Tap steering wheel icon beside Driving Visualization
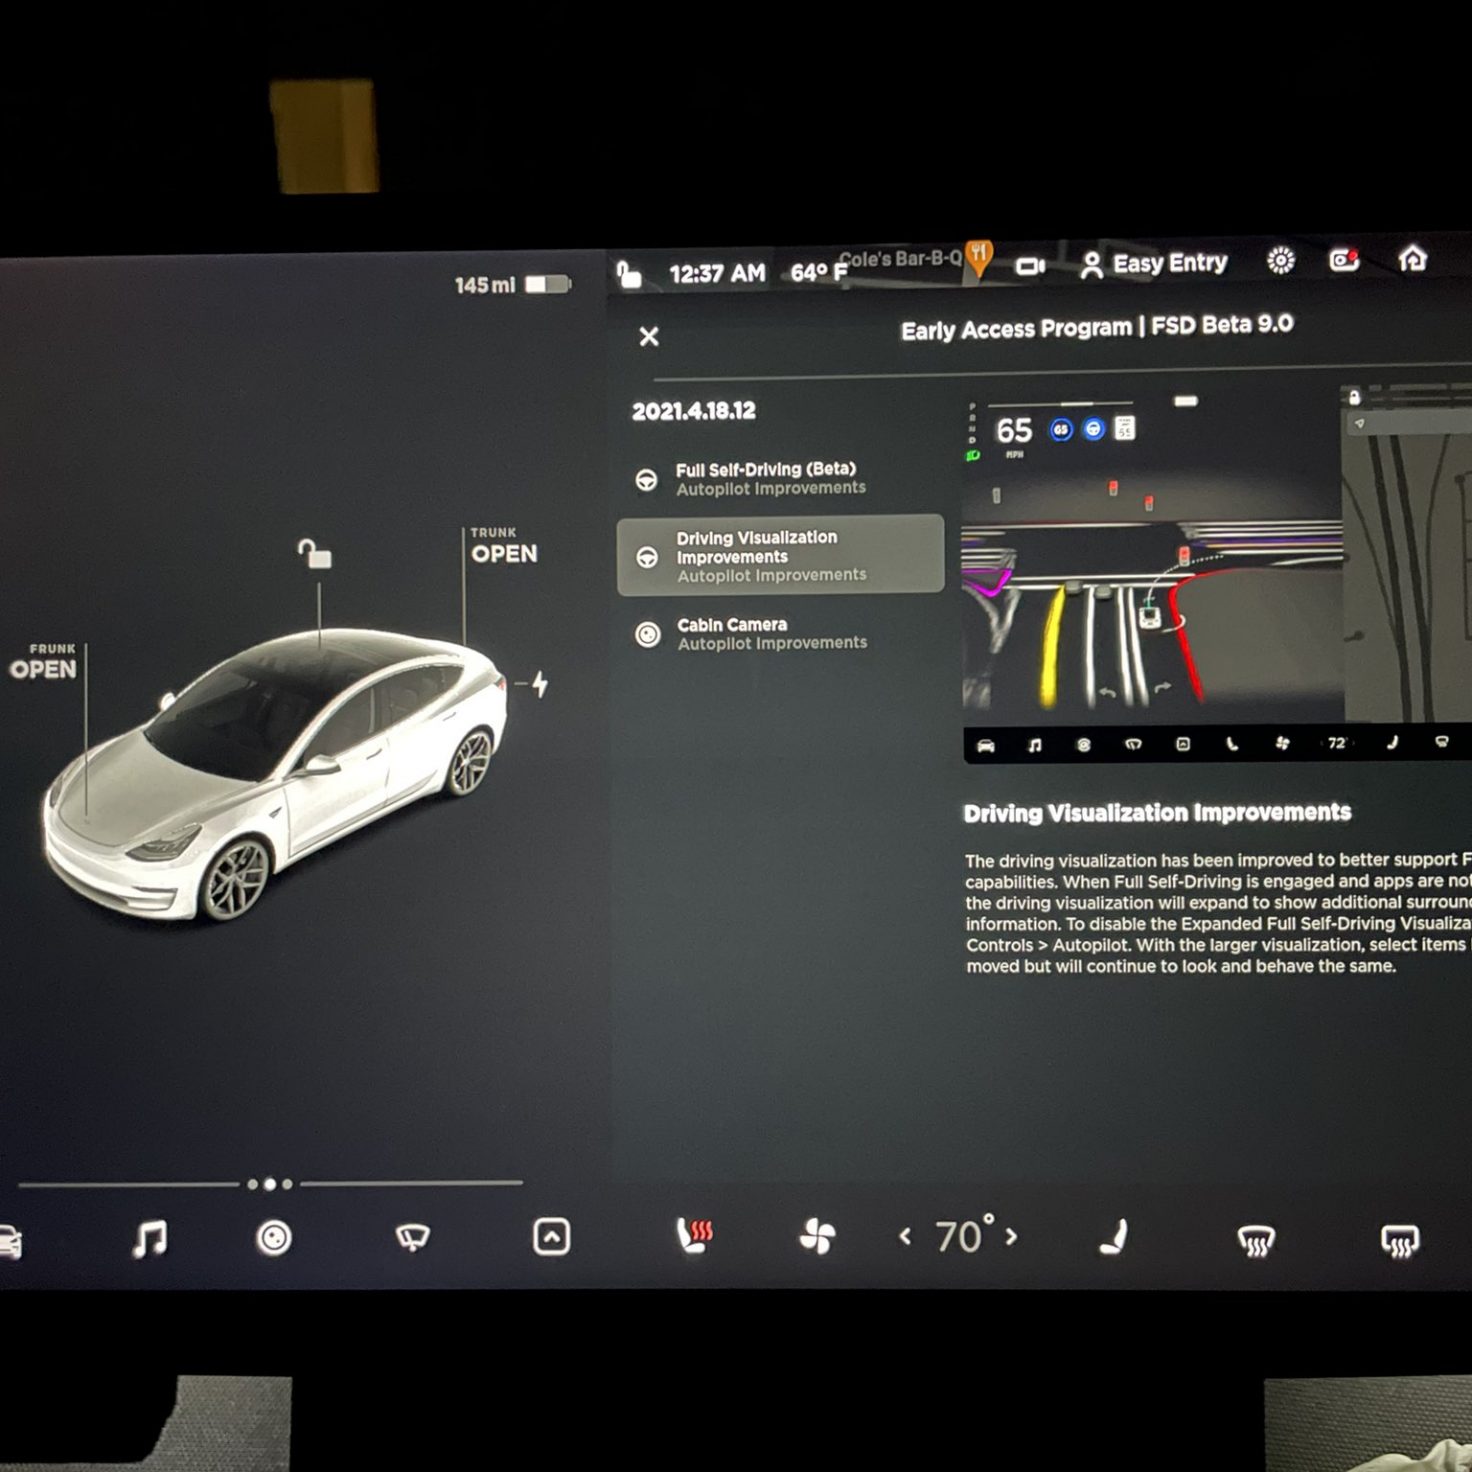 click(x=647, y=557)
